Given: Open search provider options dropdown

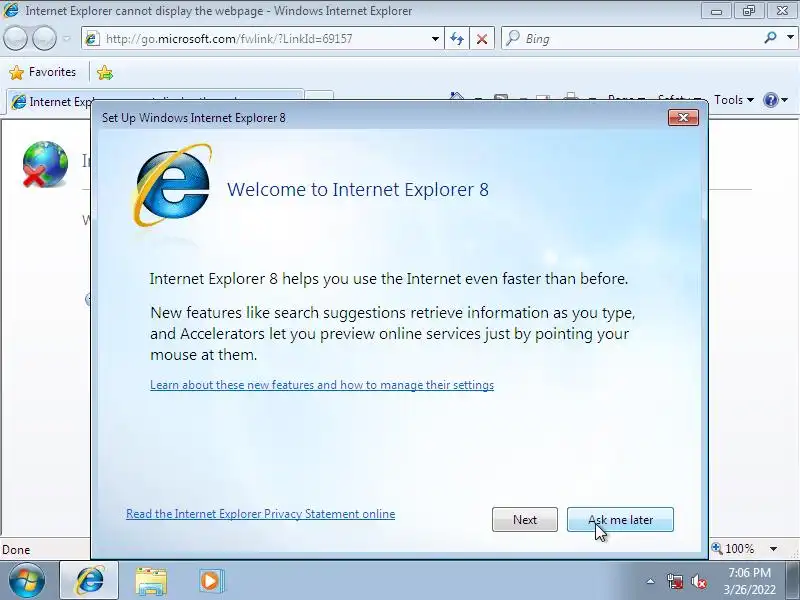Looking at the screenshot, I should (x=790, y=38).
